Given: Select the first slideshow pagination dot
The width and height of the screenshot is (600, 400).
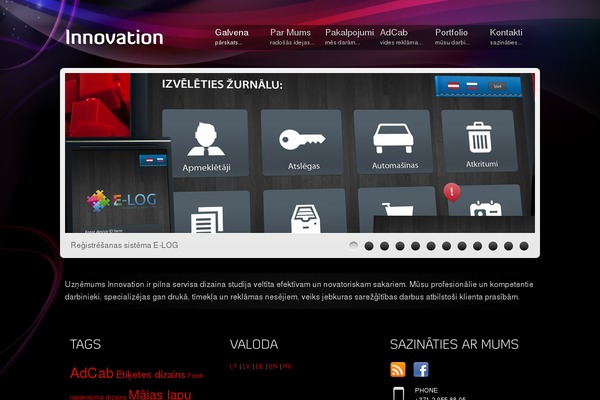Looking at the screenshot, I should pos(354,246).
